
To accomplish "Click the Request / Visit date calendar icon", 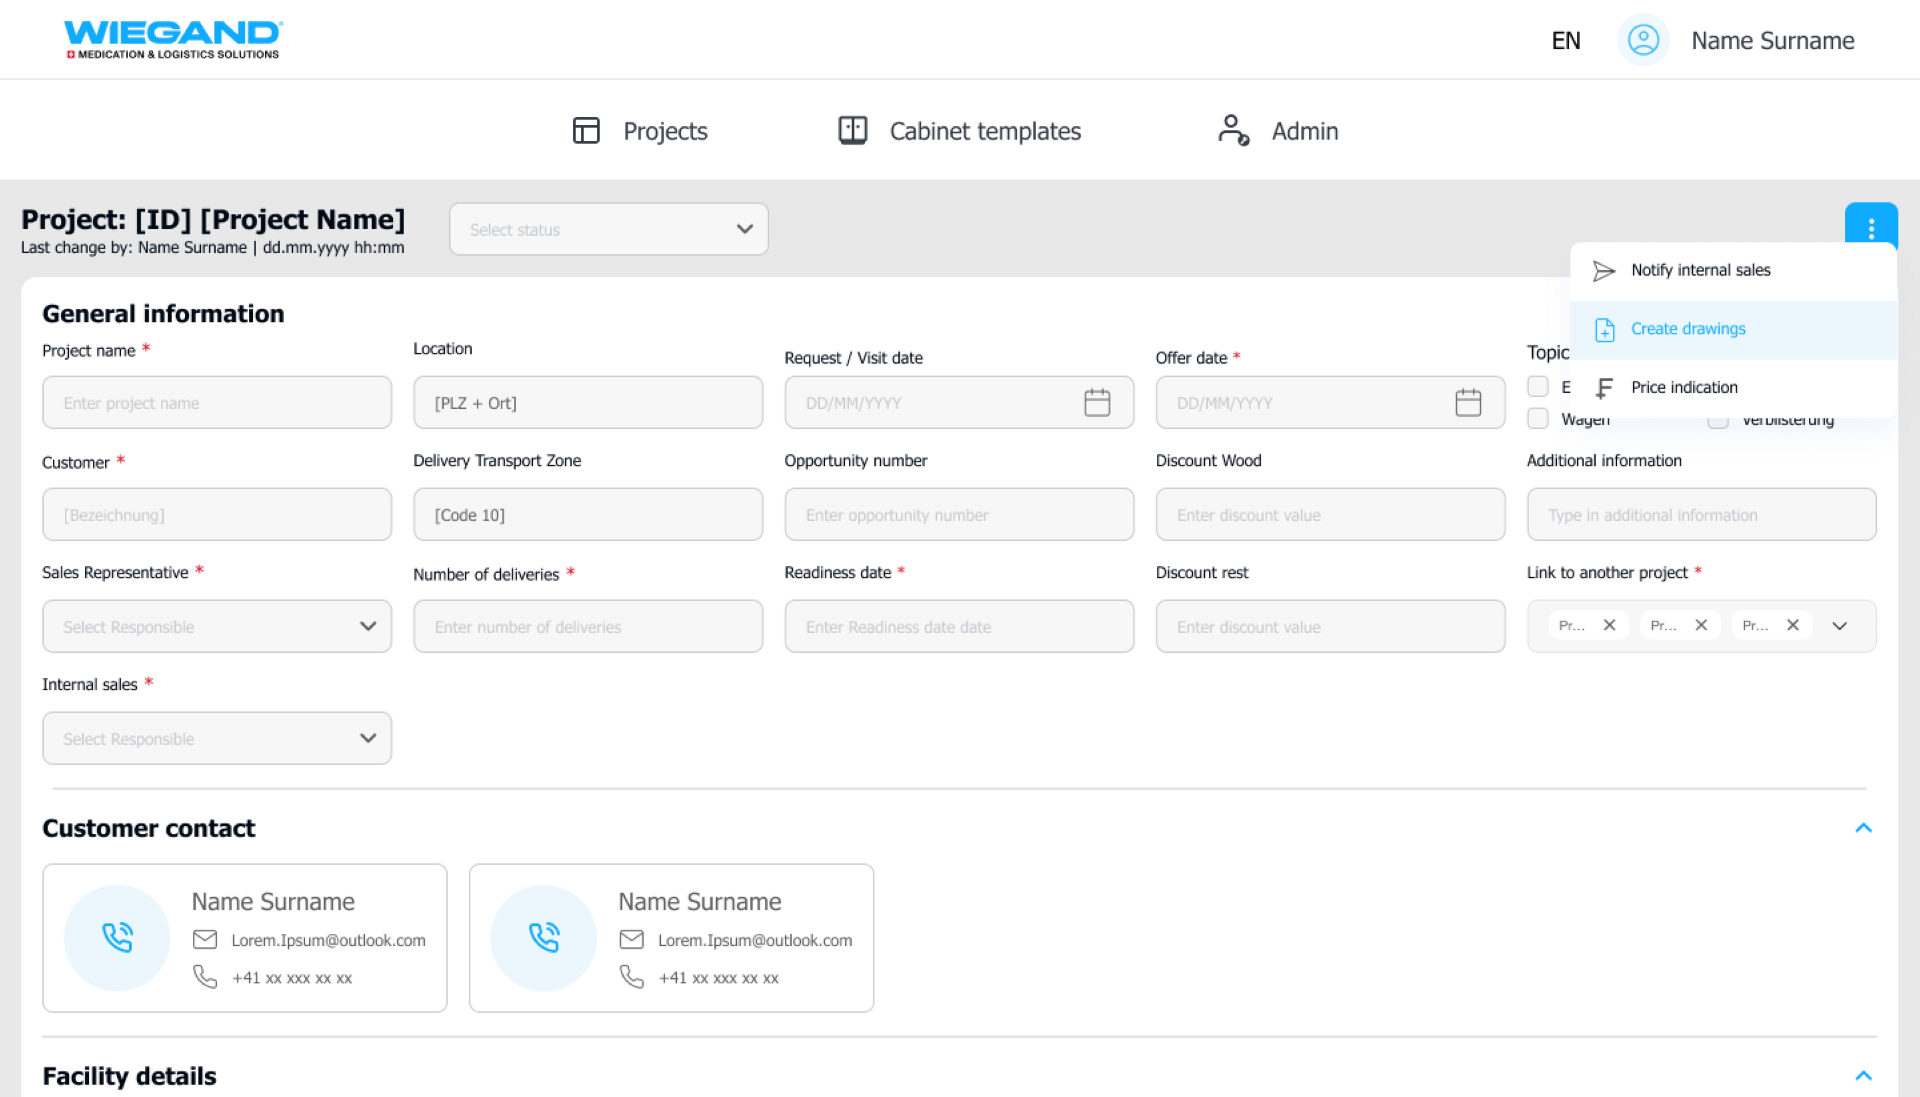I will coord(1097,403).
